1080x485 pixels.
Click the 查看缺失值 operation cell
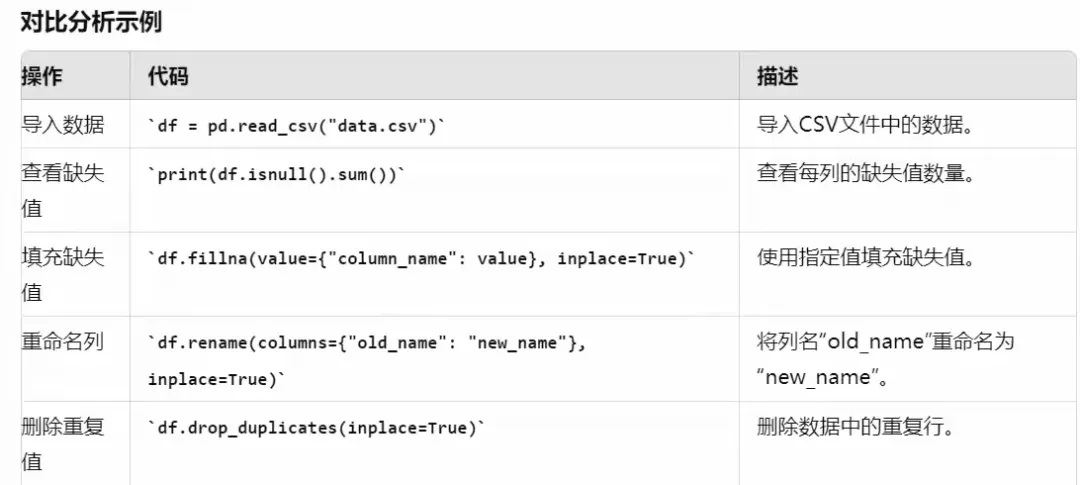point(63,191)
